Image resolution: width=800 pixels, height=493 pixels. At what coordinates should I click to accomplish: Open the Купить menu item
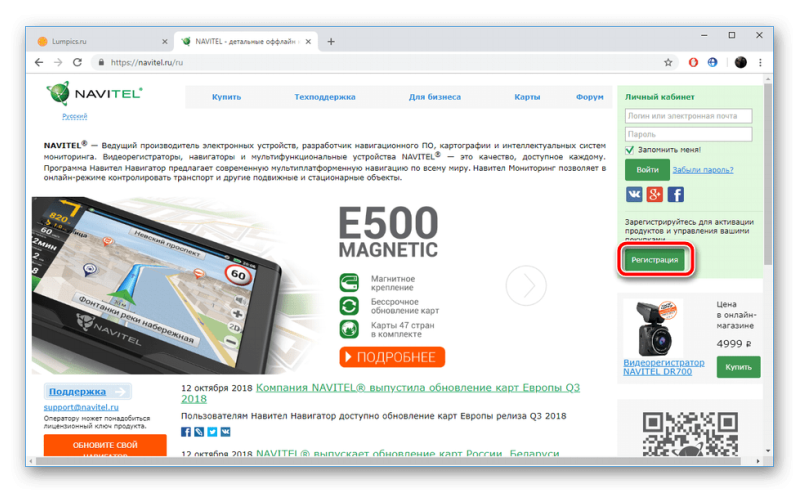coord(227,97)
